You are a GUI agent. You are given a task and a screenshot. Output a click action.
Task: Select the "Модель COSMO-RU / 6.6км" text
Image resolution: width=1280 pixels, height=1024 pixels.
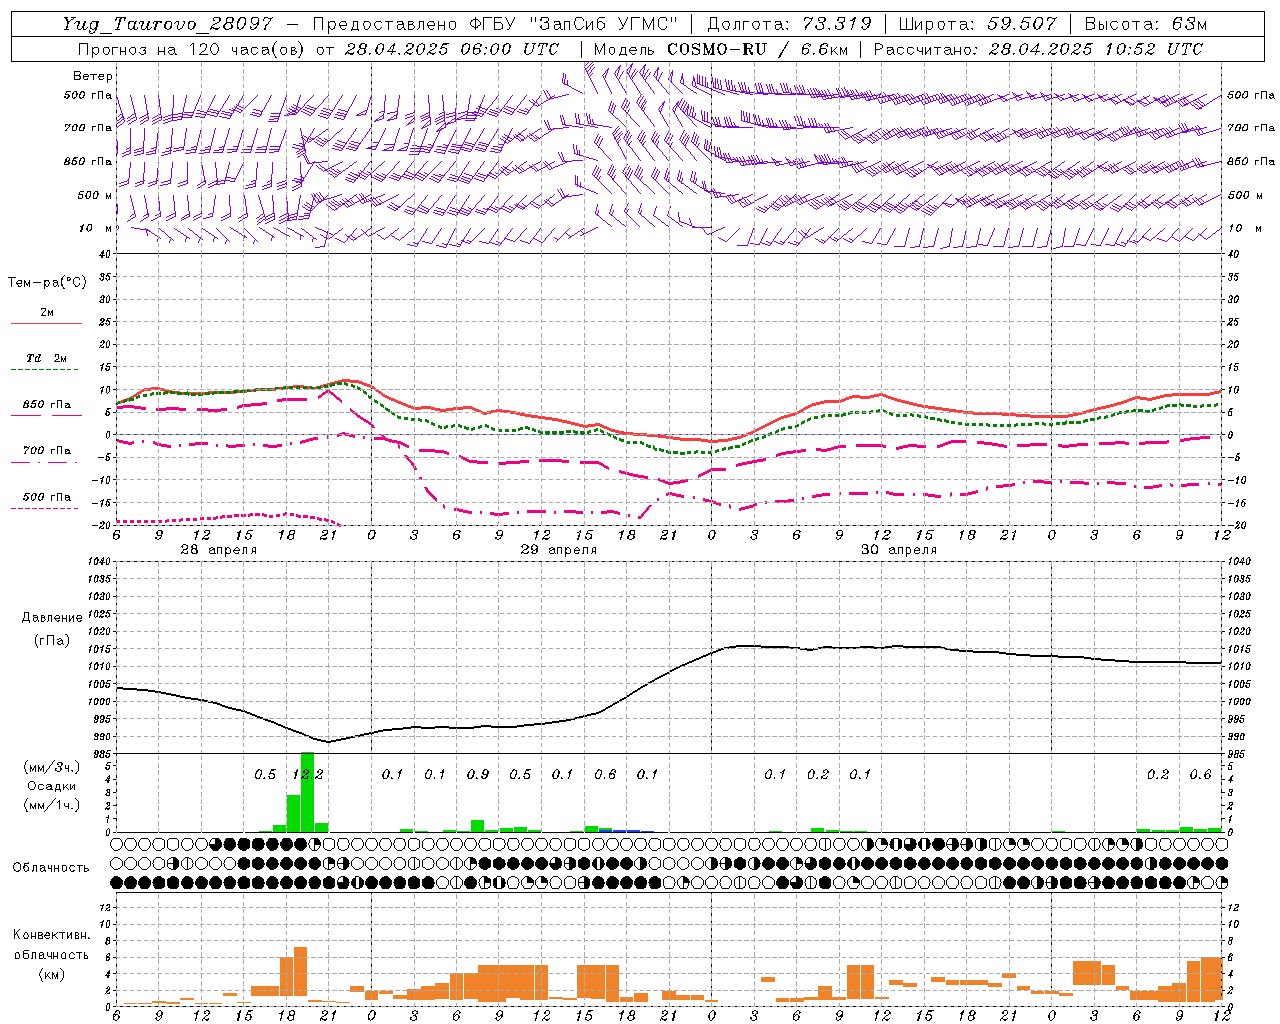click(x=723, y=49)
